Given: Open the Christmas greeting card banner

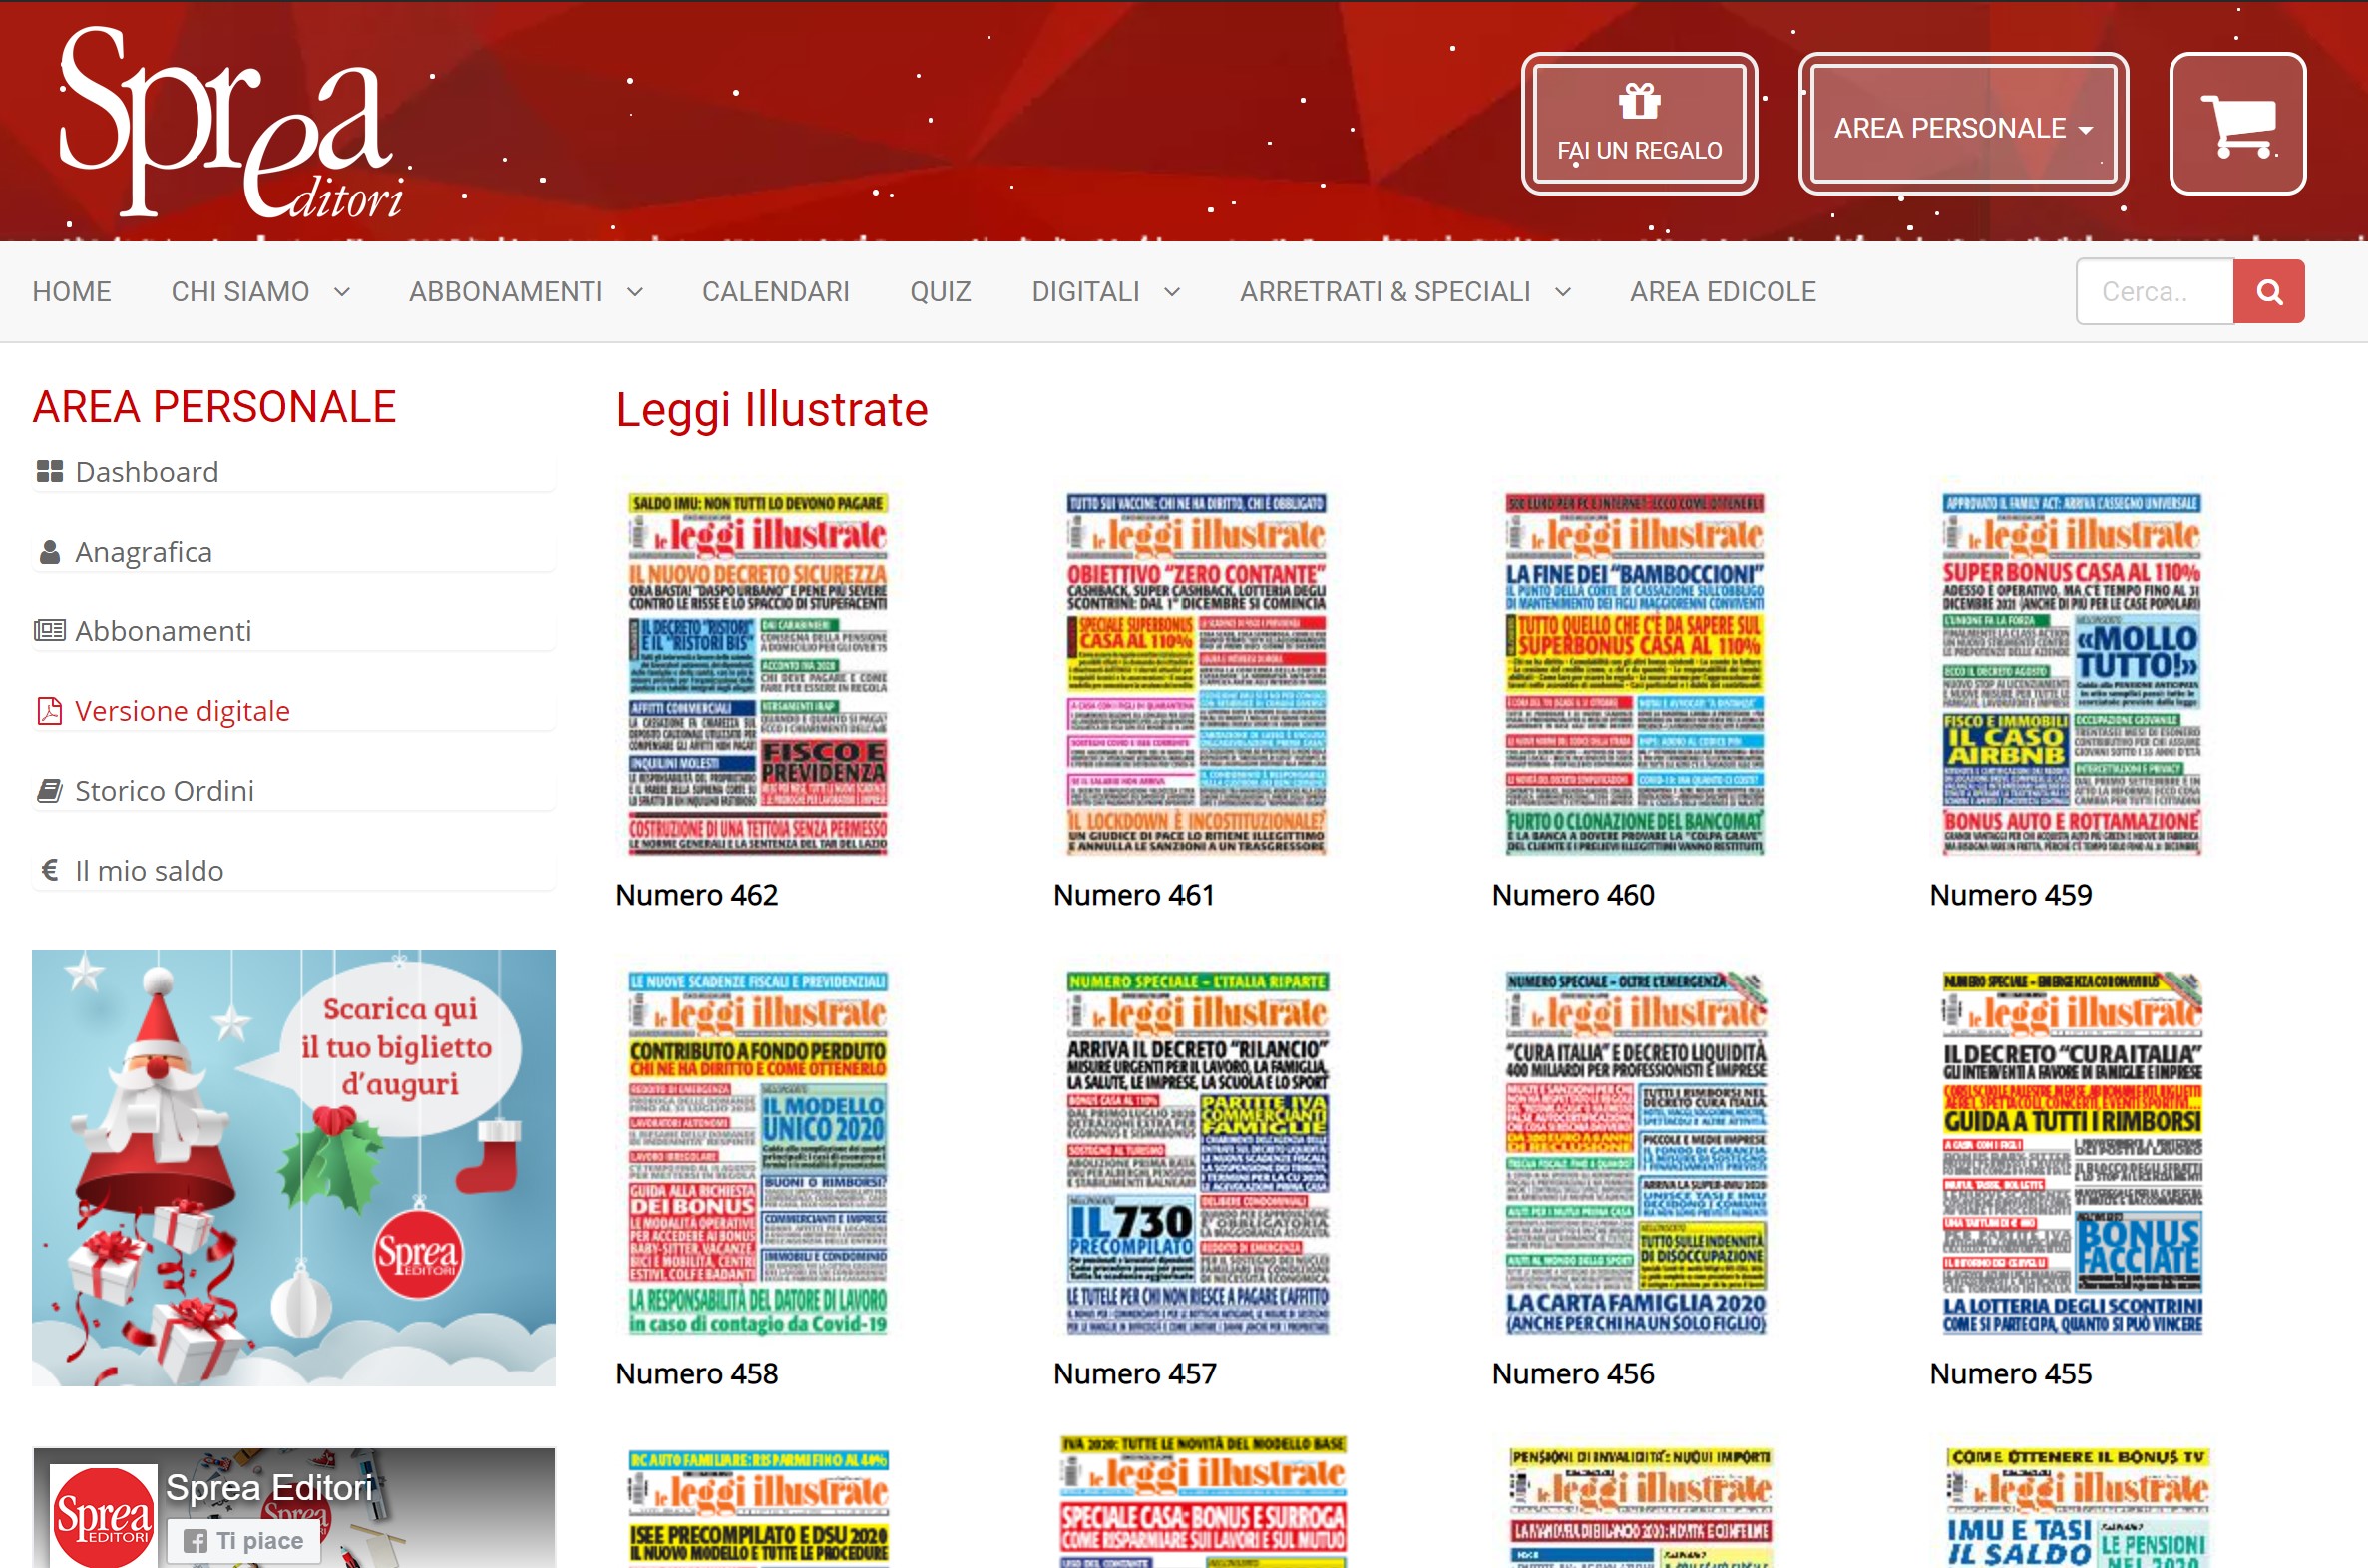Looking at the screenshot, I should tap(293, 1168).
